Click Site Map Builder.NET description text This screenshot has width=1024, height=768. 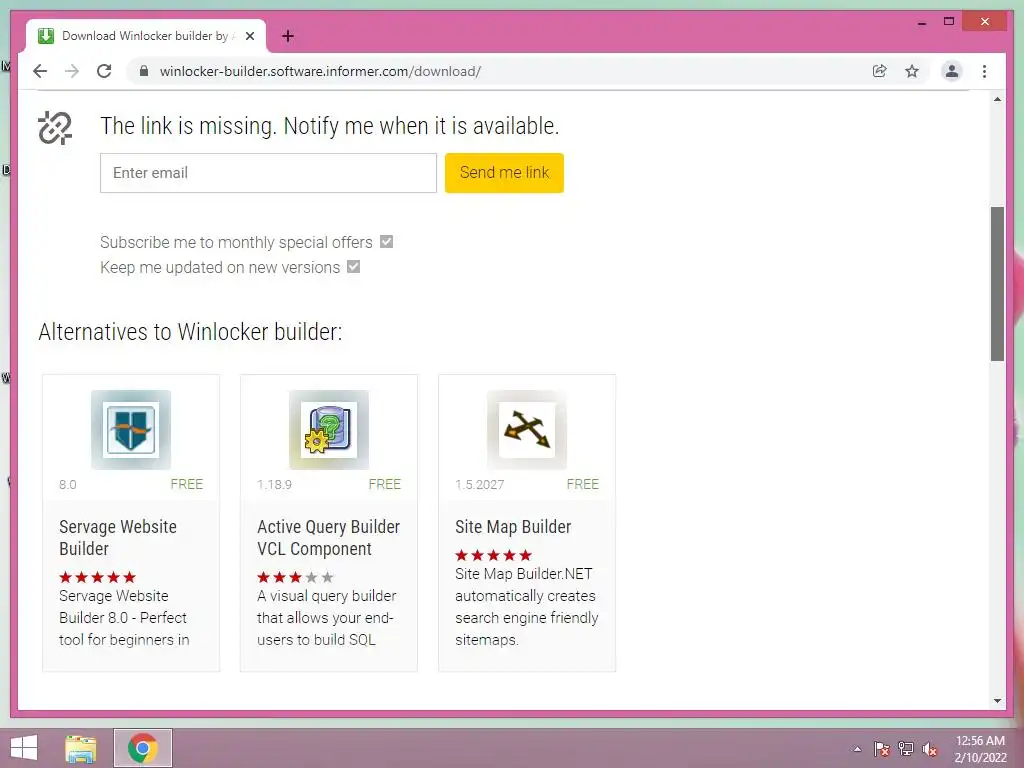526,607
